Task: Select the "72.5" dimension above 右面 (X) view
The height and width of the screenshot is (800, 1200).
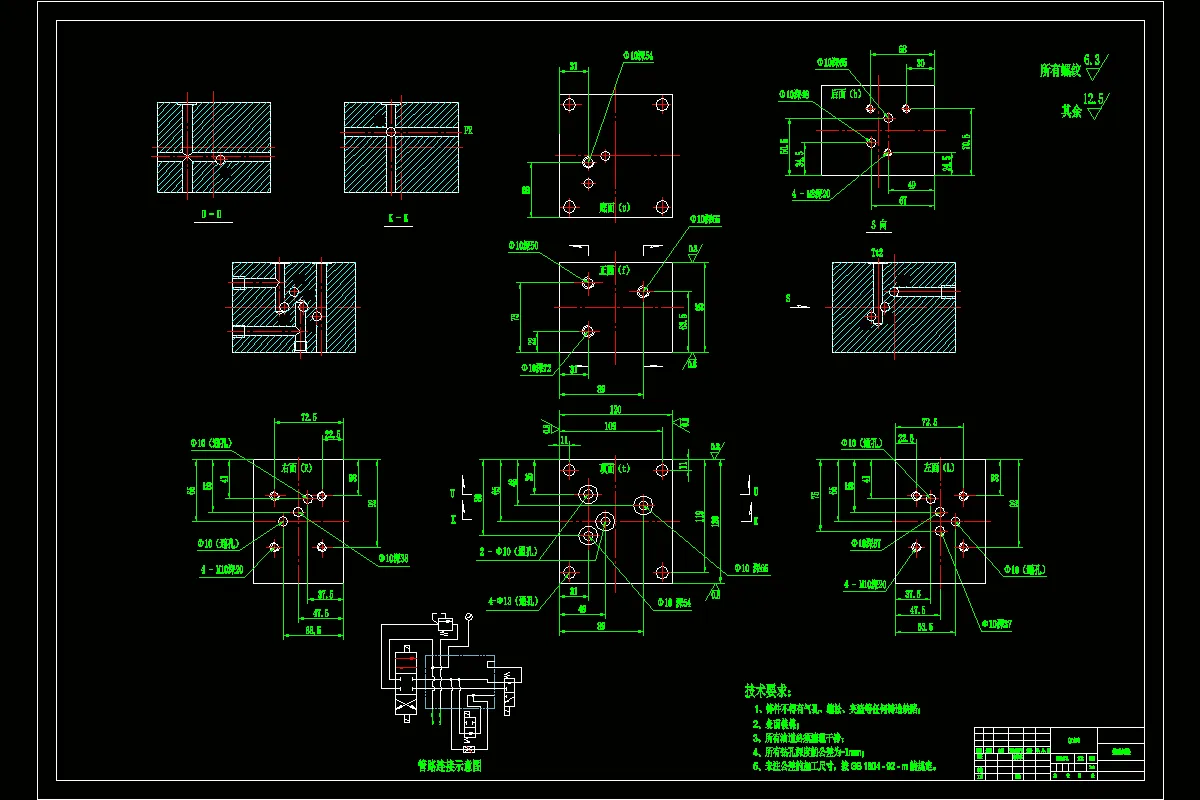Action: [x=308, y=415]
